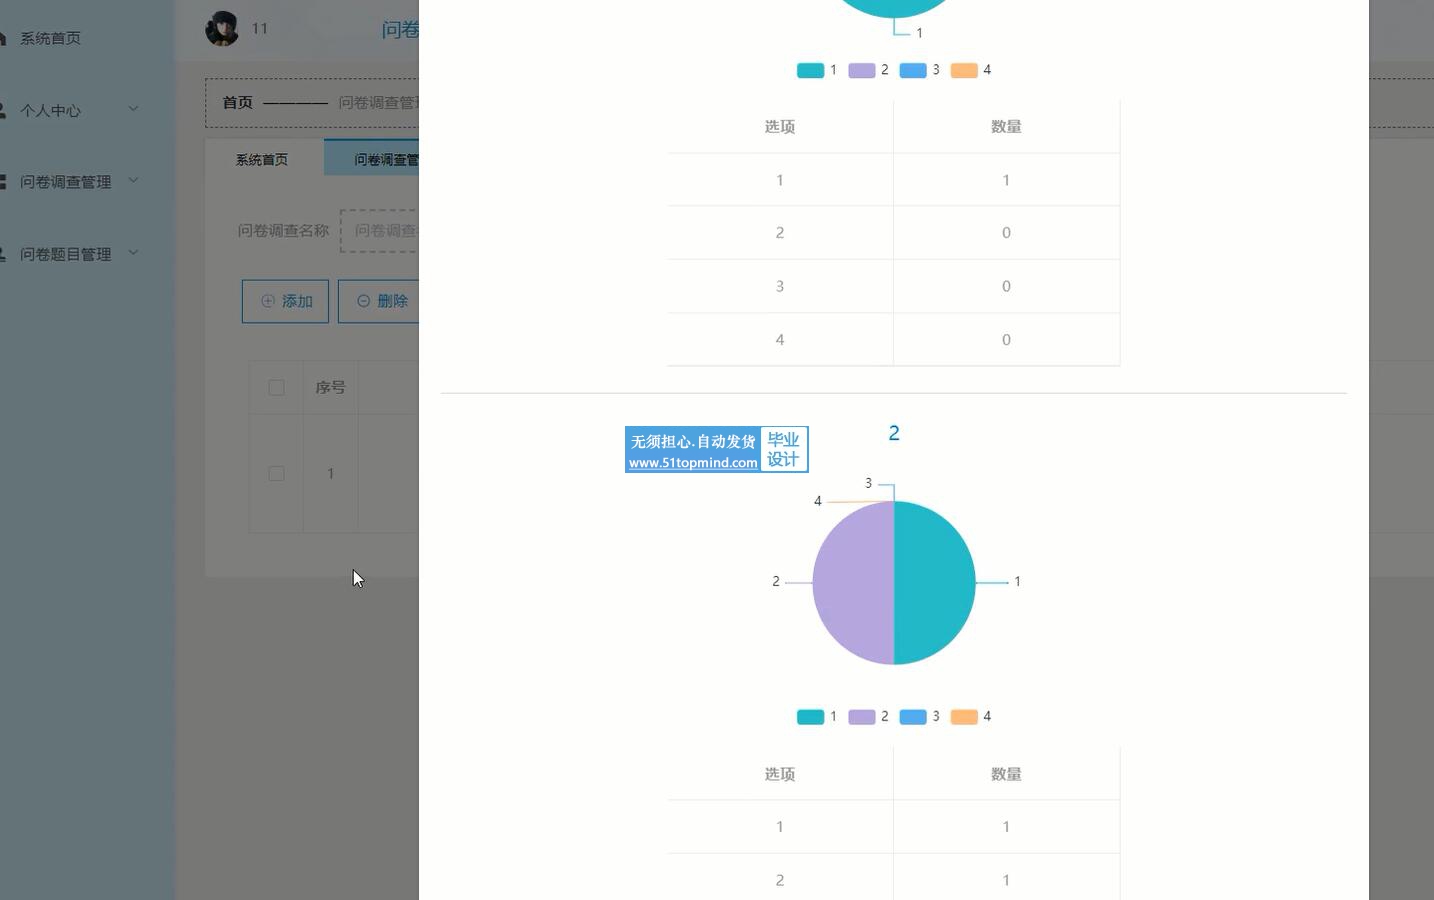The height and width of the screenshot is (900, 1434).
Task: Toggle legend swatch 2 in upper chart
Action: click(x=861, y=70)
